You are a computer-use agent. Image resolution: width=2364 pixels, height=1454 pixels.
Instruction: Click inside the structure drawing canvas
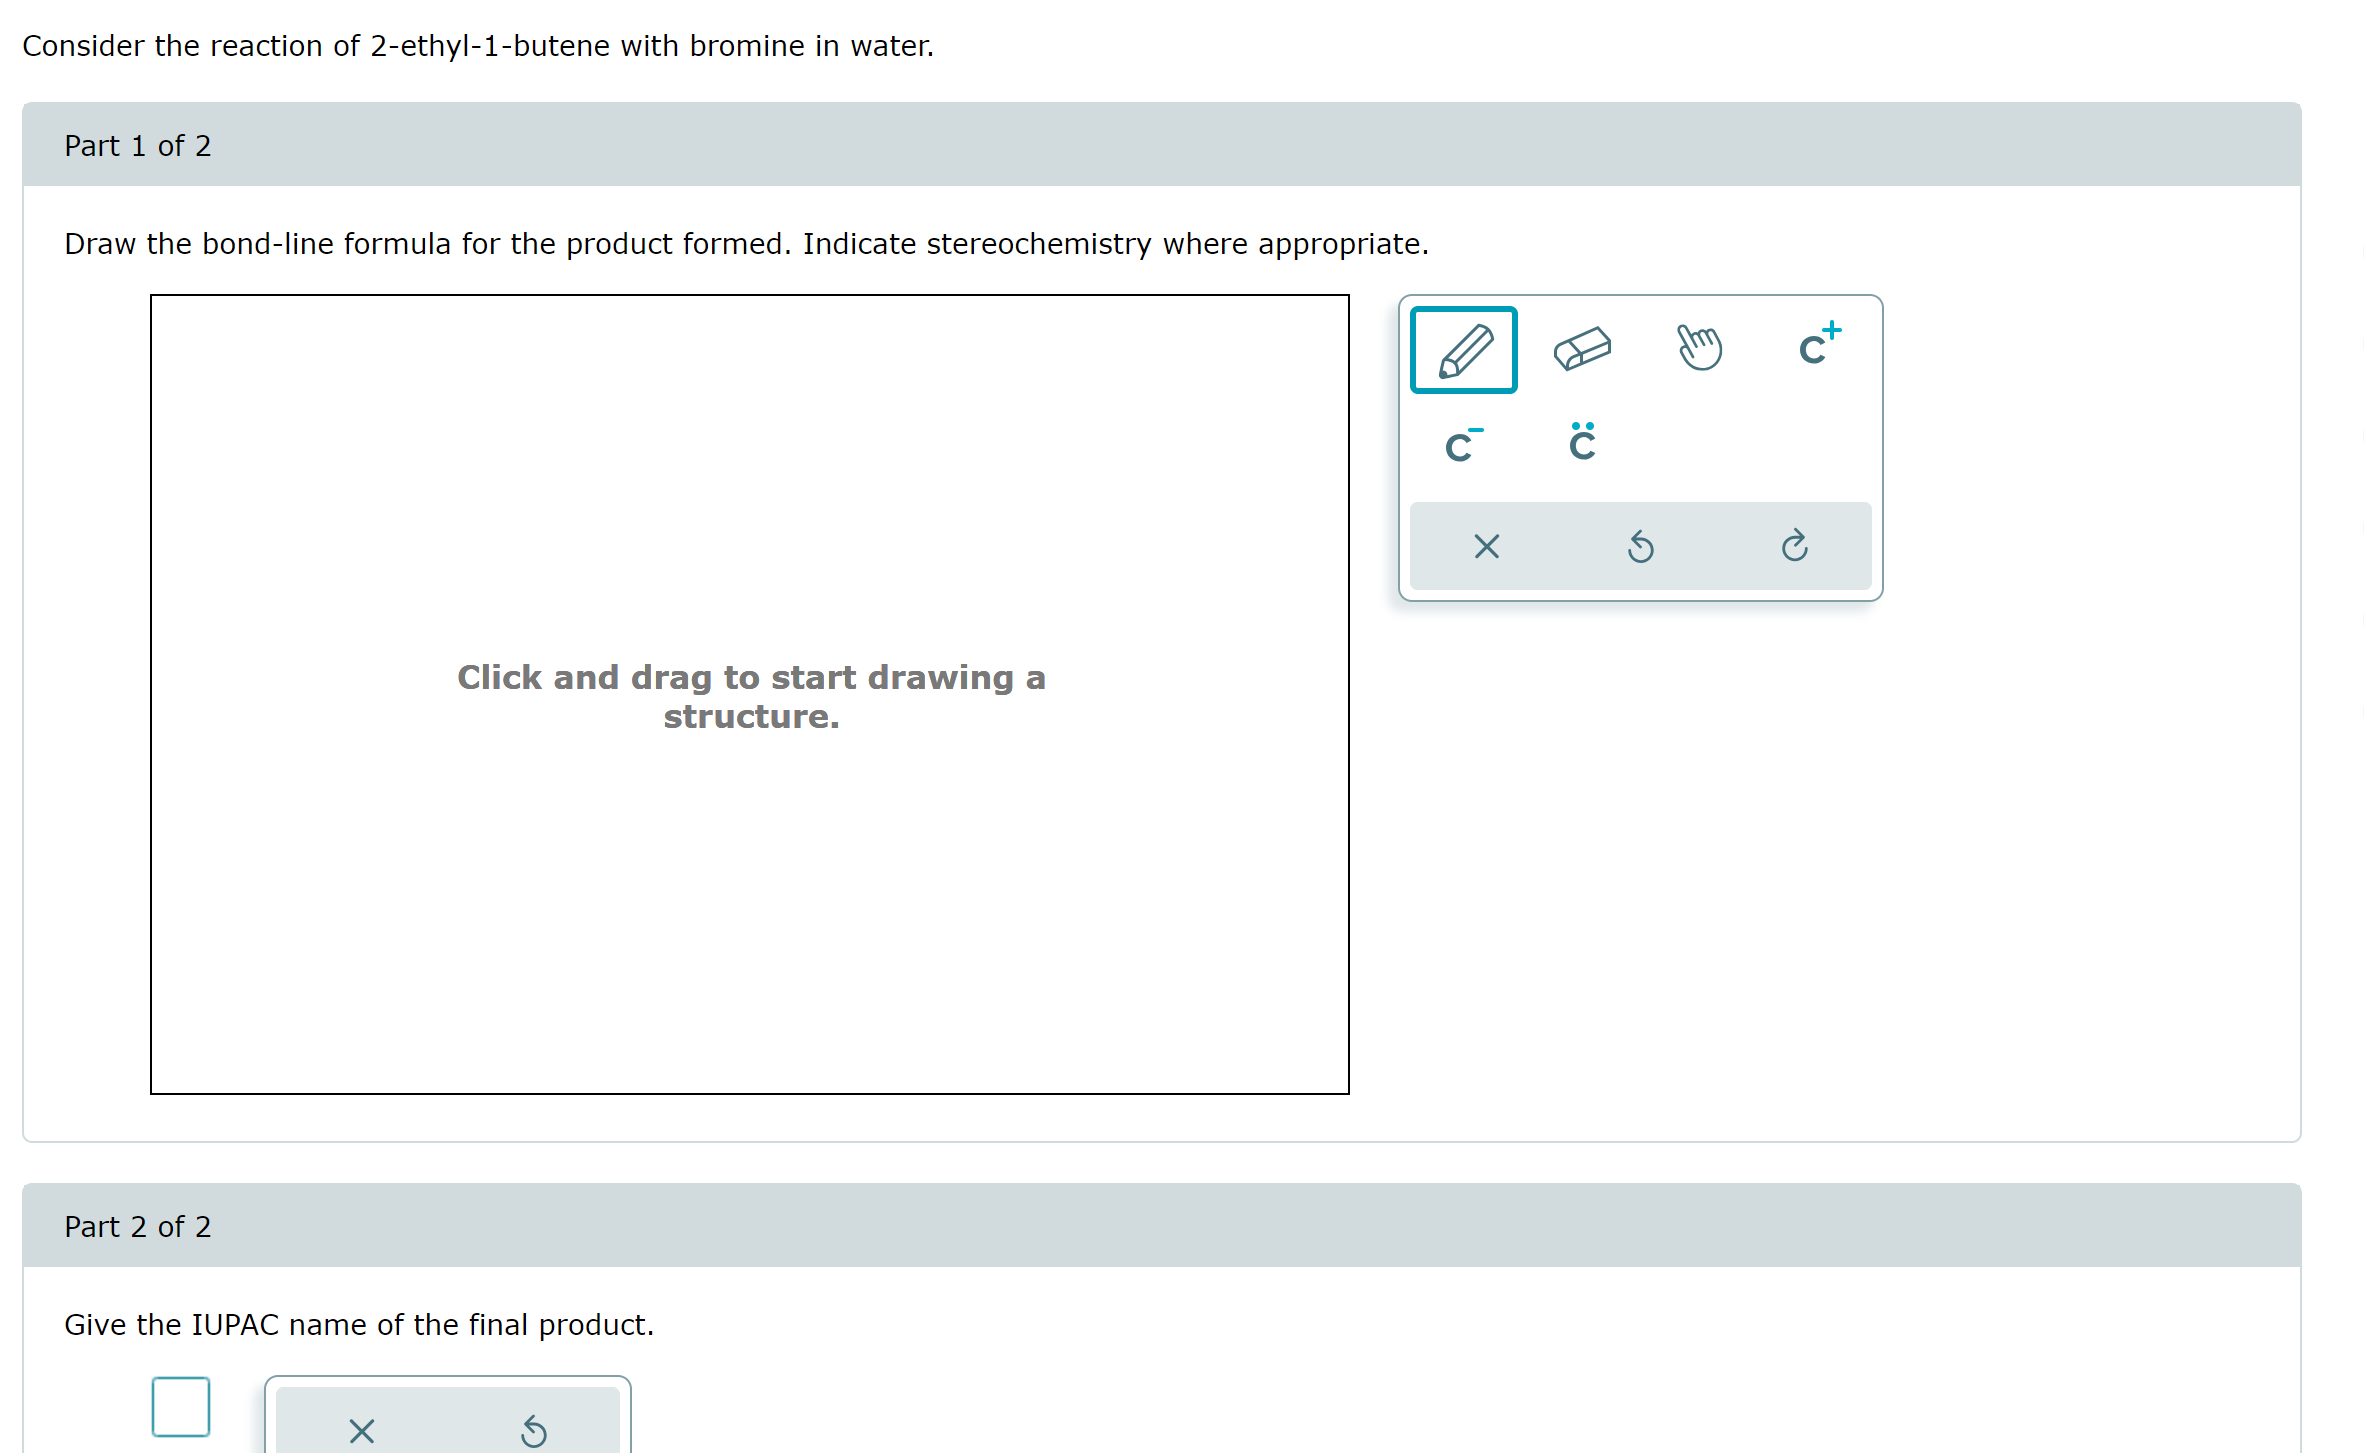click(750, 900)
